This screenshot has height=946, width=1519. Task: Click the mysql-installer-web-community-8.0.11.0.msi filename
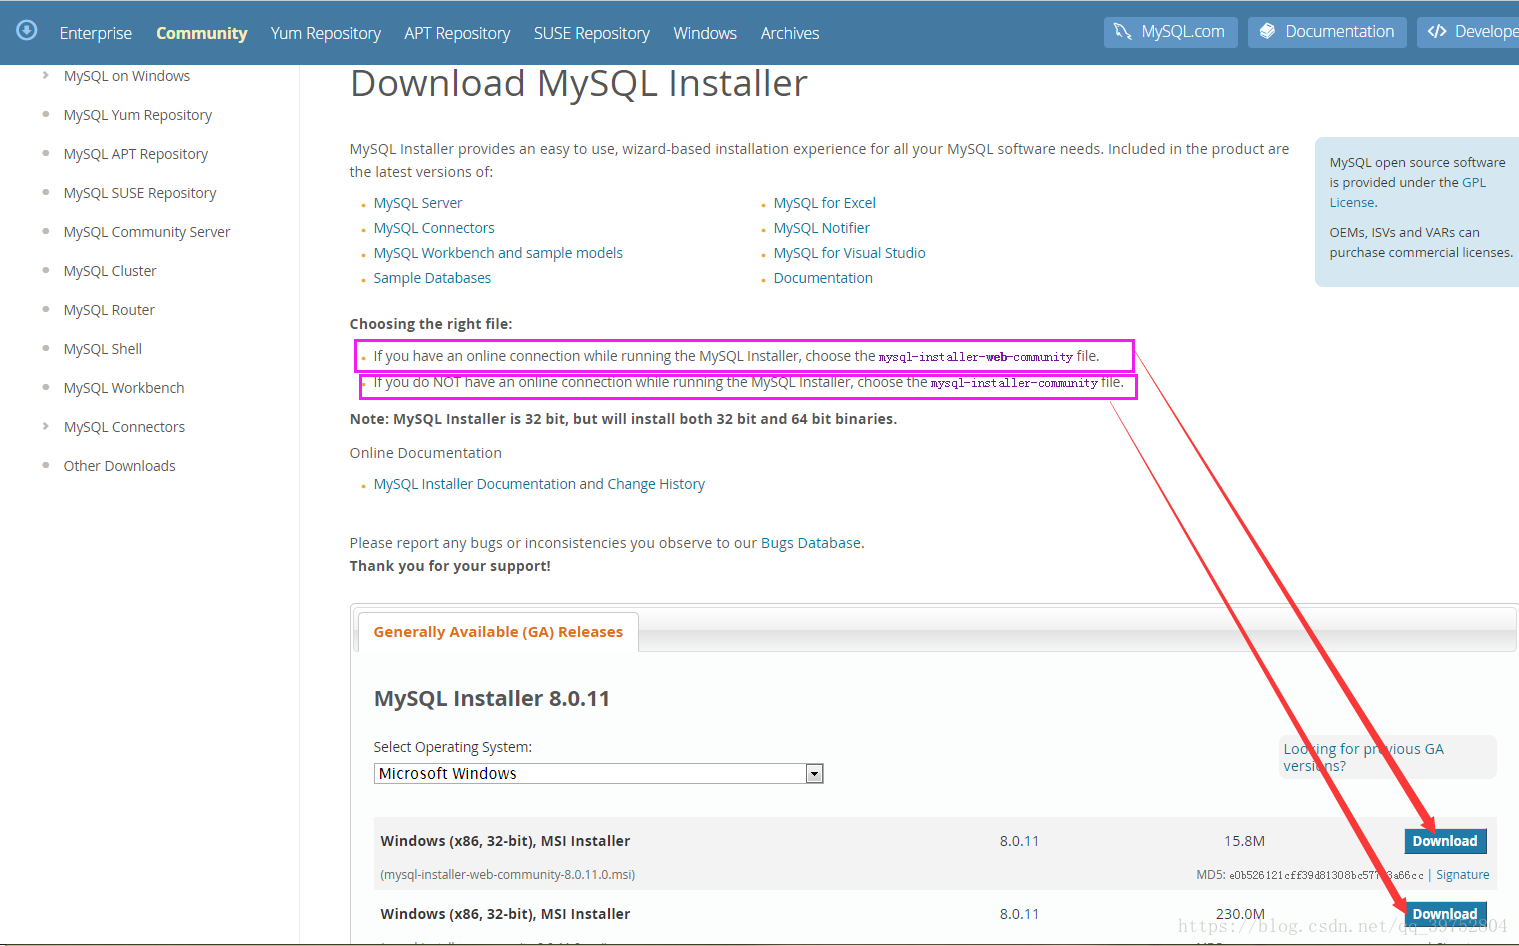(507, 875)
